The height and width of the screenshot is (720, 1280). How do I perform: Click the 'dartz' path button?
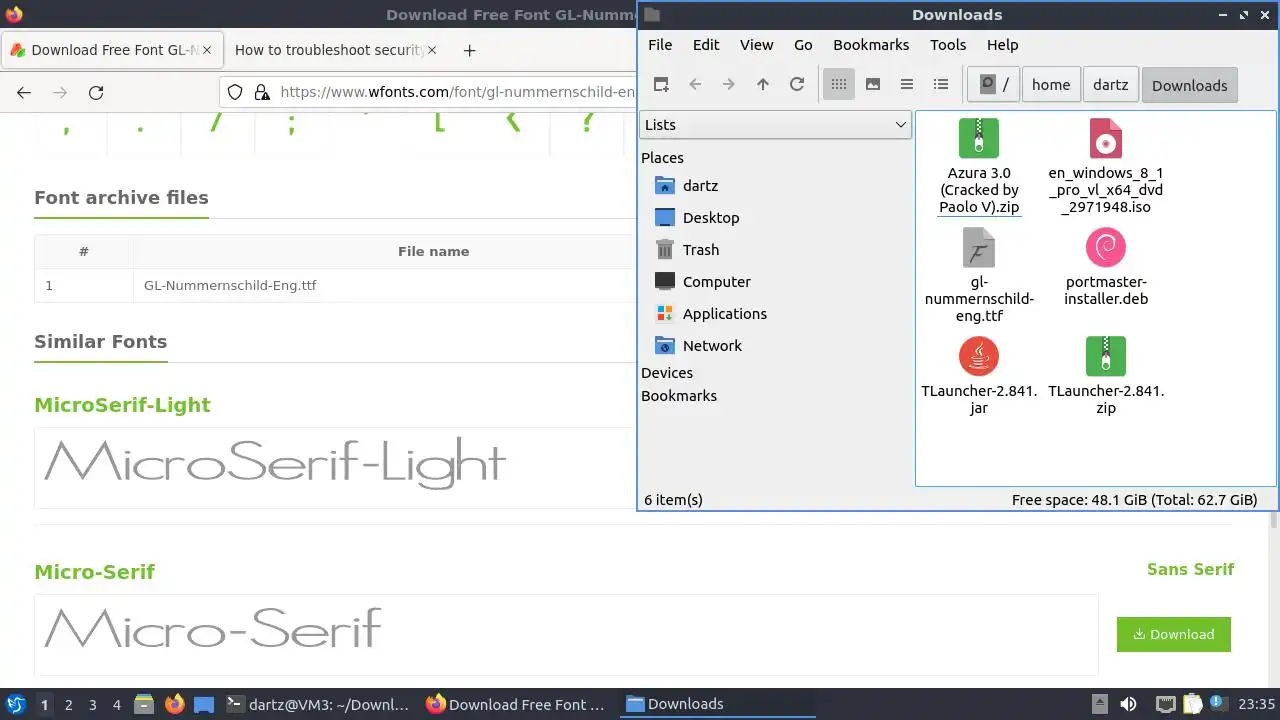(1110, 85)
